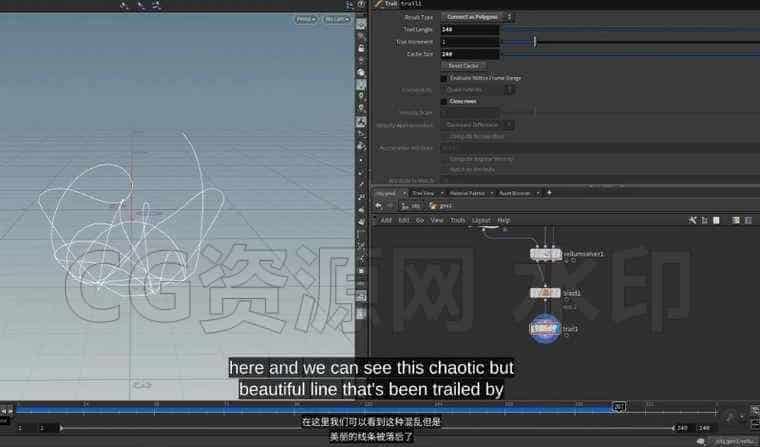This screenshot has width=760, height=447.
Task: Open the network editor Add menu
Action: tap(386, 220)
